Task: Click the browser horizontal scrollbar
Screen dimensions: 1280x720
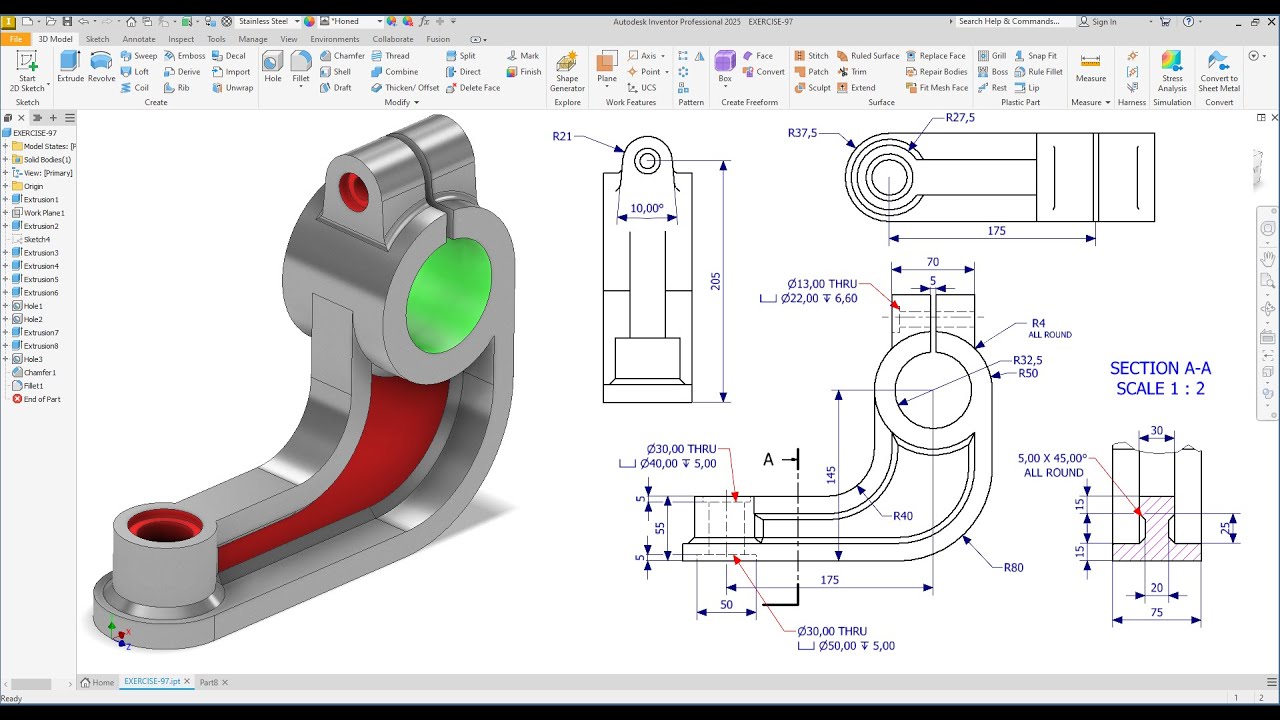Action: (x=31, y=684)
